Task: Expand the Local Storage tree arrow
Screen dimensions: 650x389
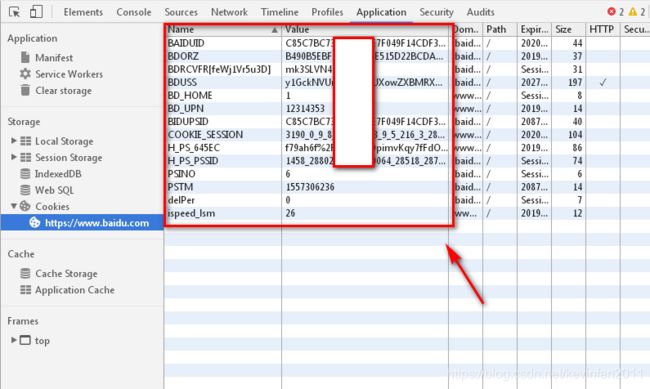Action: [14, 141]
